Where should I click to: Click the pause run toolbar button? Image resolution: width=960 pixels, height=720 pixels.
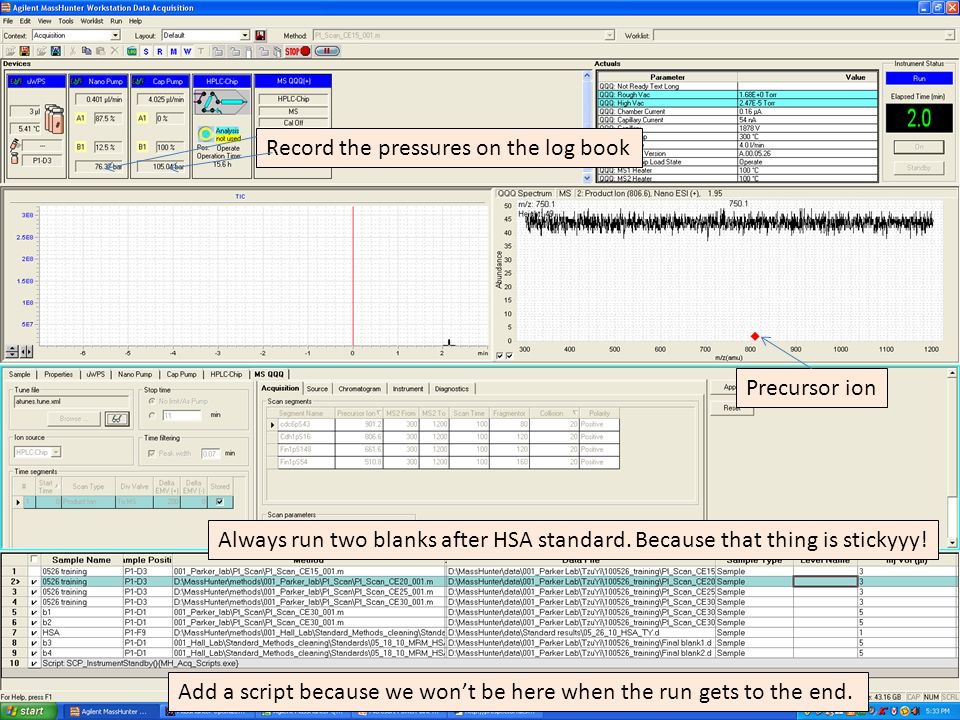(327, 51)
